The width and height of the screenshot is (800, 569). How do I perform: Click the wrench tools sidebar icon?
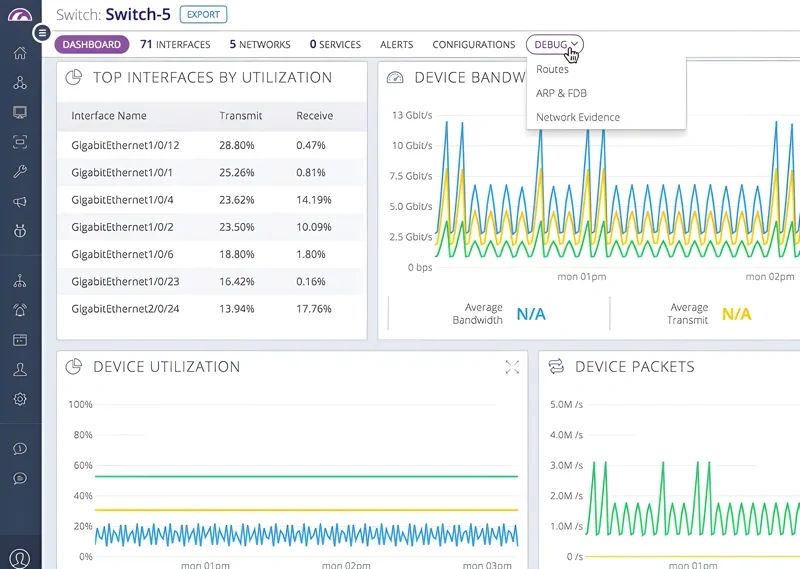[x=20, y=172]
